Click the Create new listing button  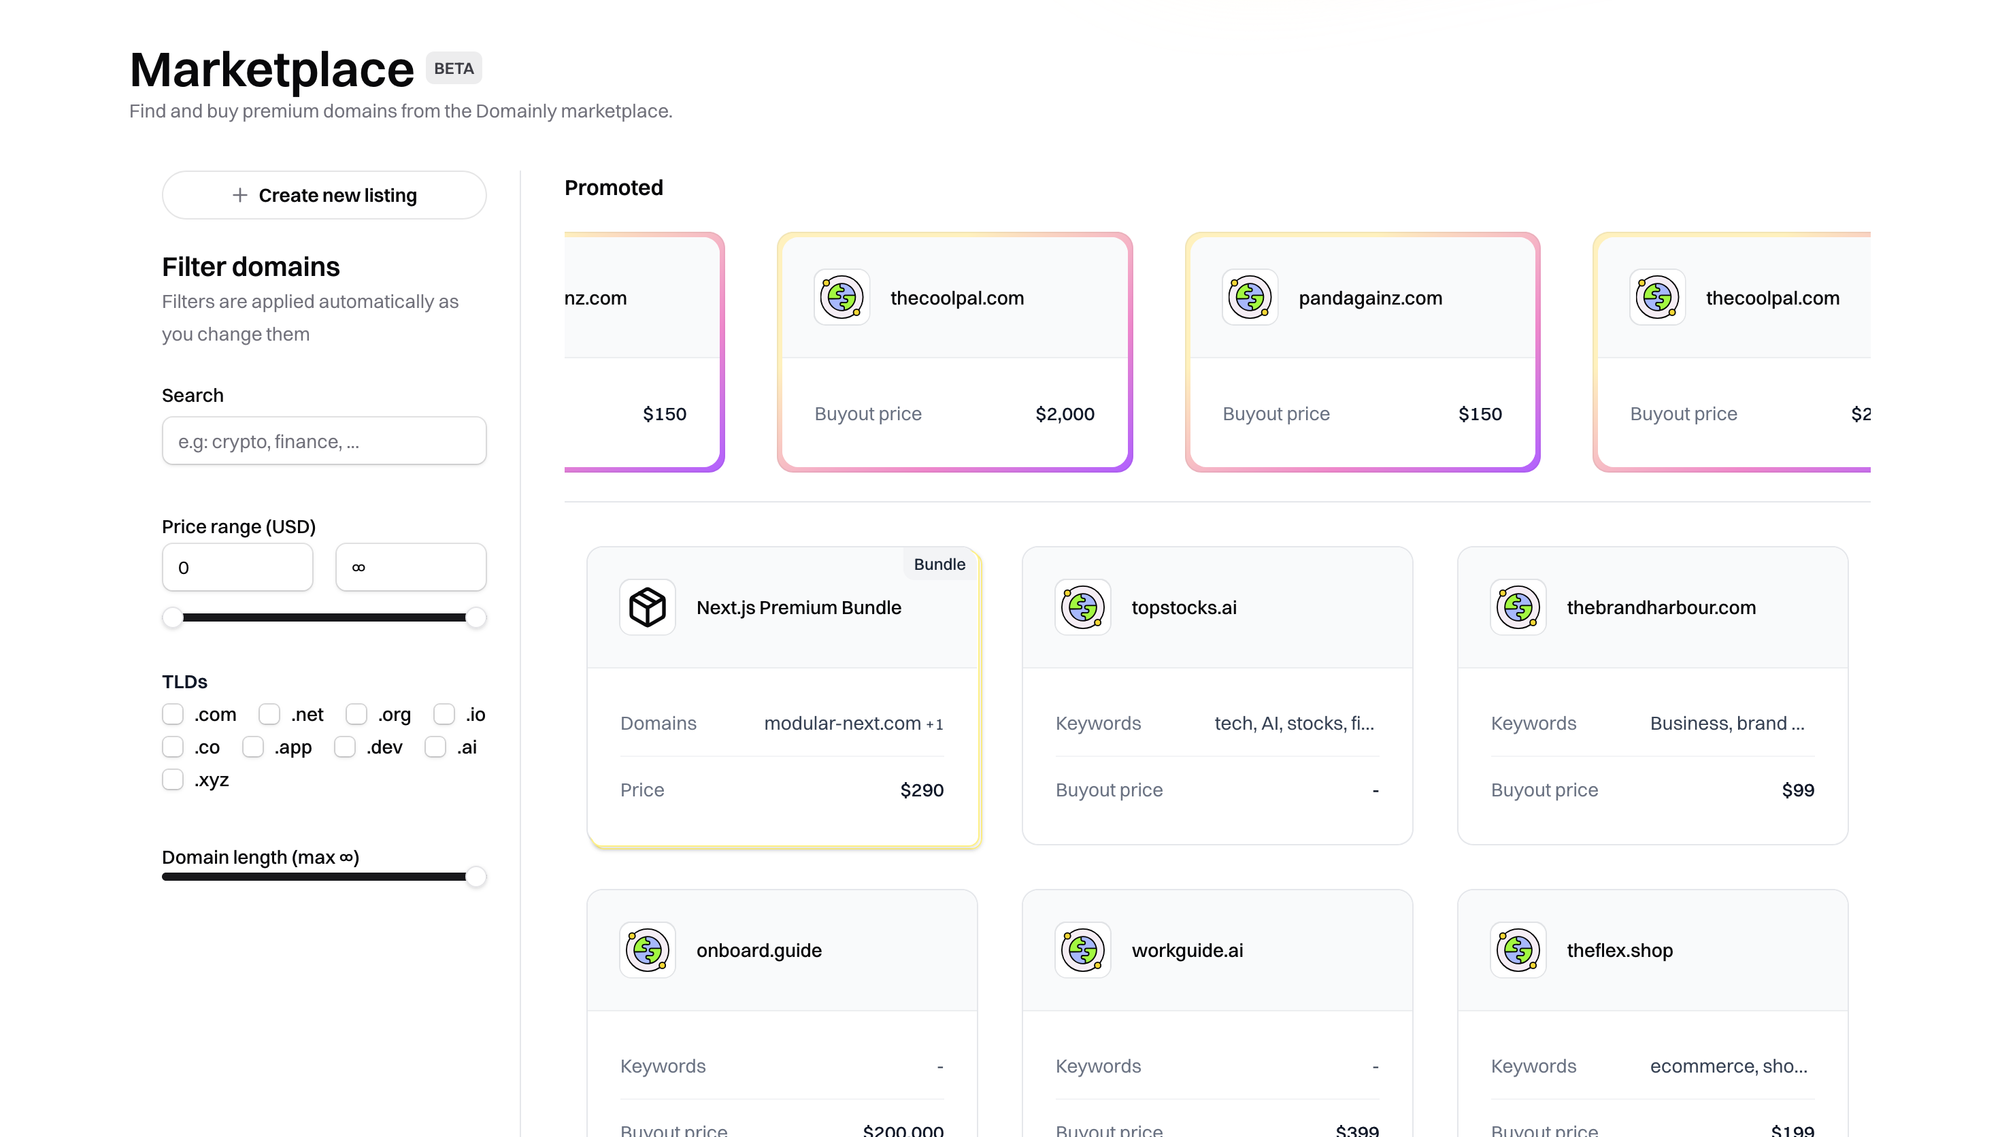324,195
